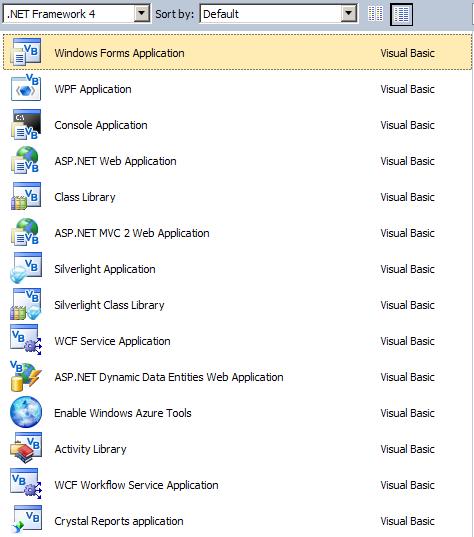Select the WCF Service Application gear icon
This screenshot has width=474, height=537.
click(x=26, y=340)
